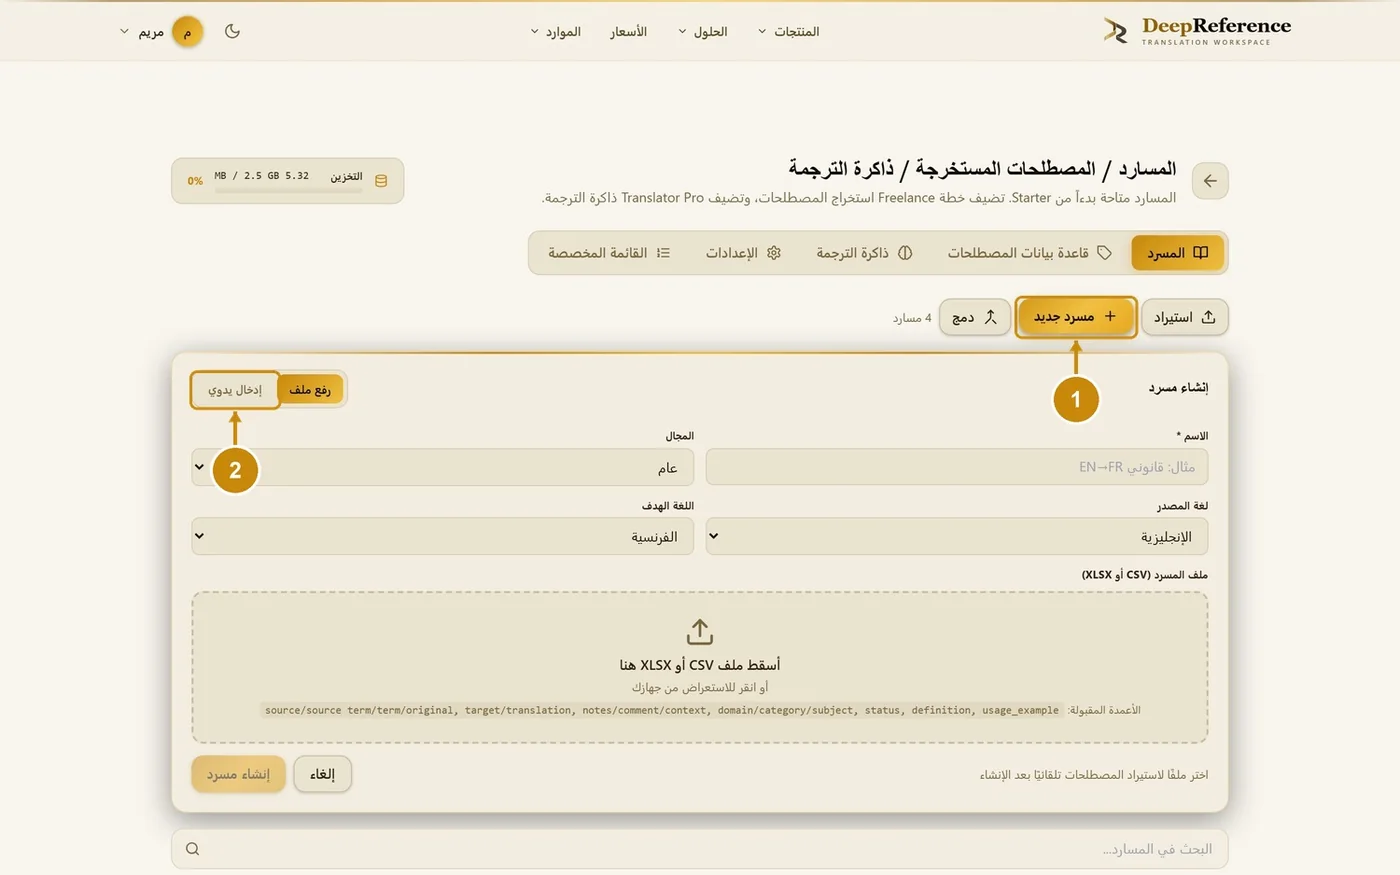The image size is (1400, 875).
Task: Open the المجال domain dropdown
Action: tap(443, 467)
